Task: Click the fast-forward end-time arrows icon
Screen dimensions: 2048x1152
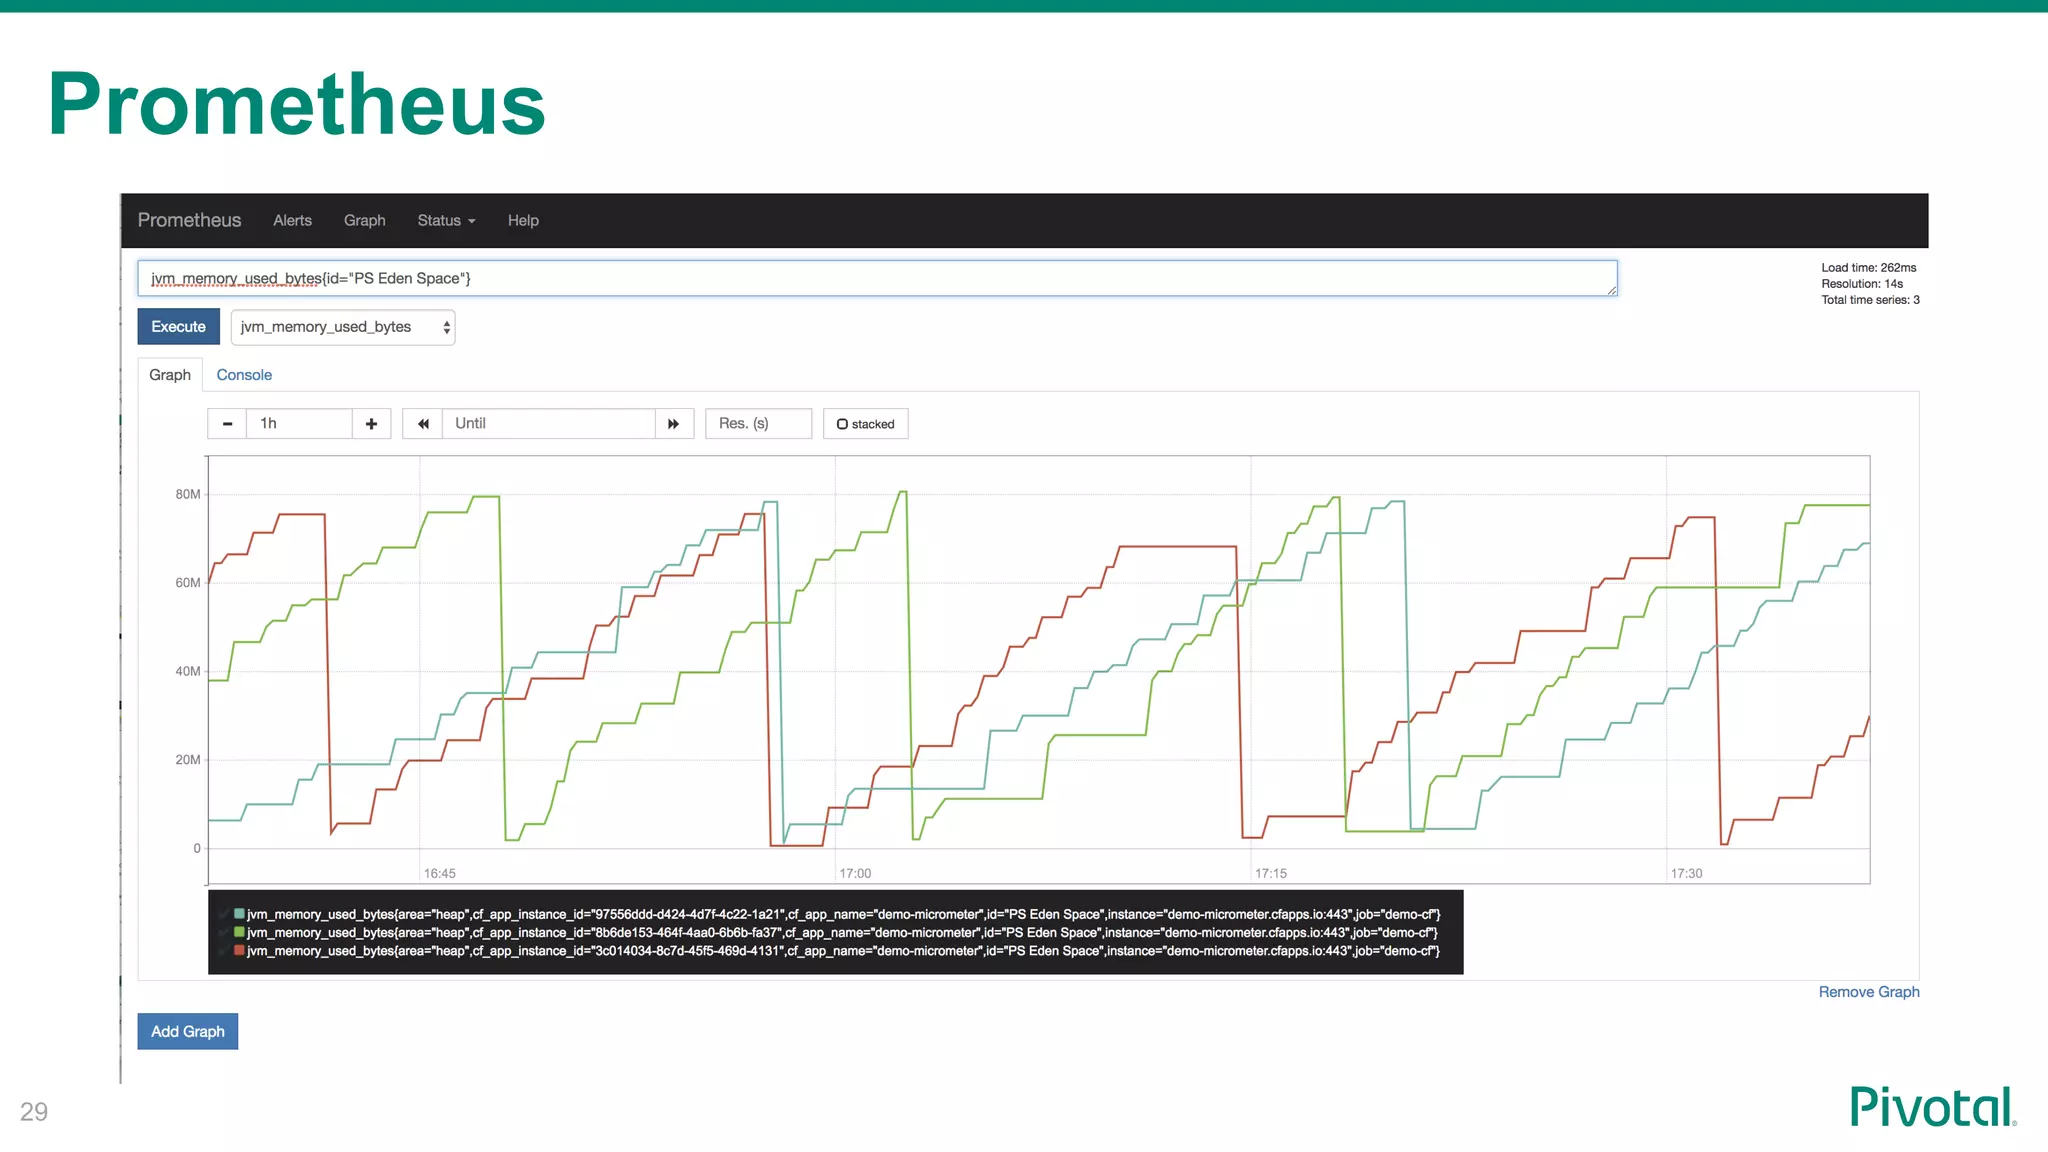Action: pos(674,424)
